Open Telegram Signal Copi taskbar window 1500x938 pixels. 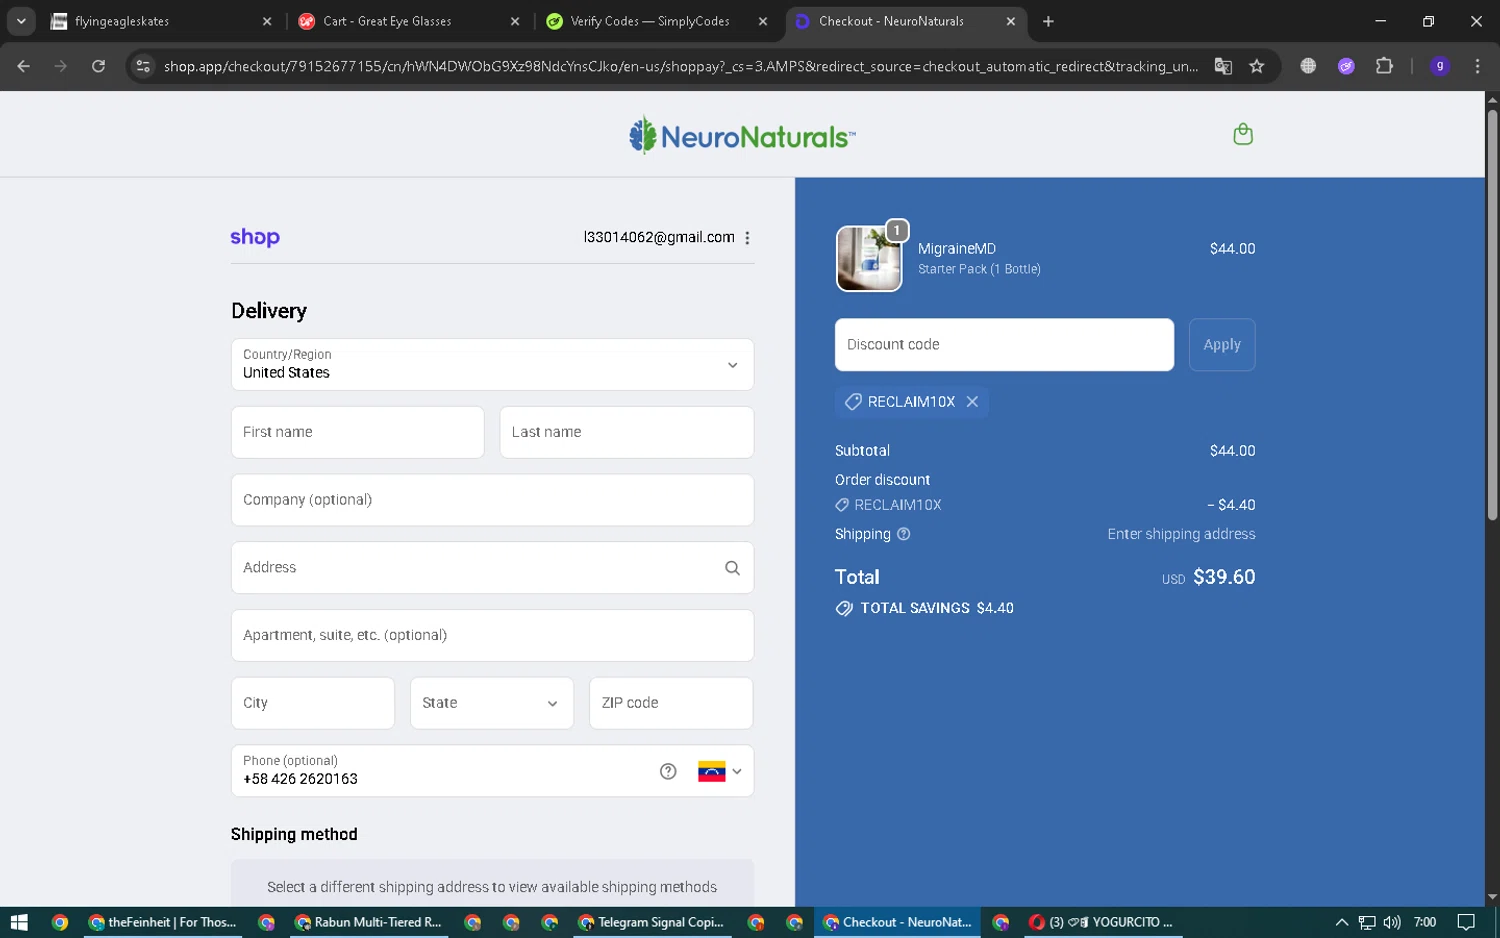[x=651, y=922]
